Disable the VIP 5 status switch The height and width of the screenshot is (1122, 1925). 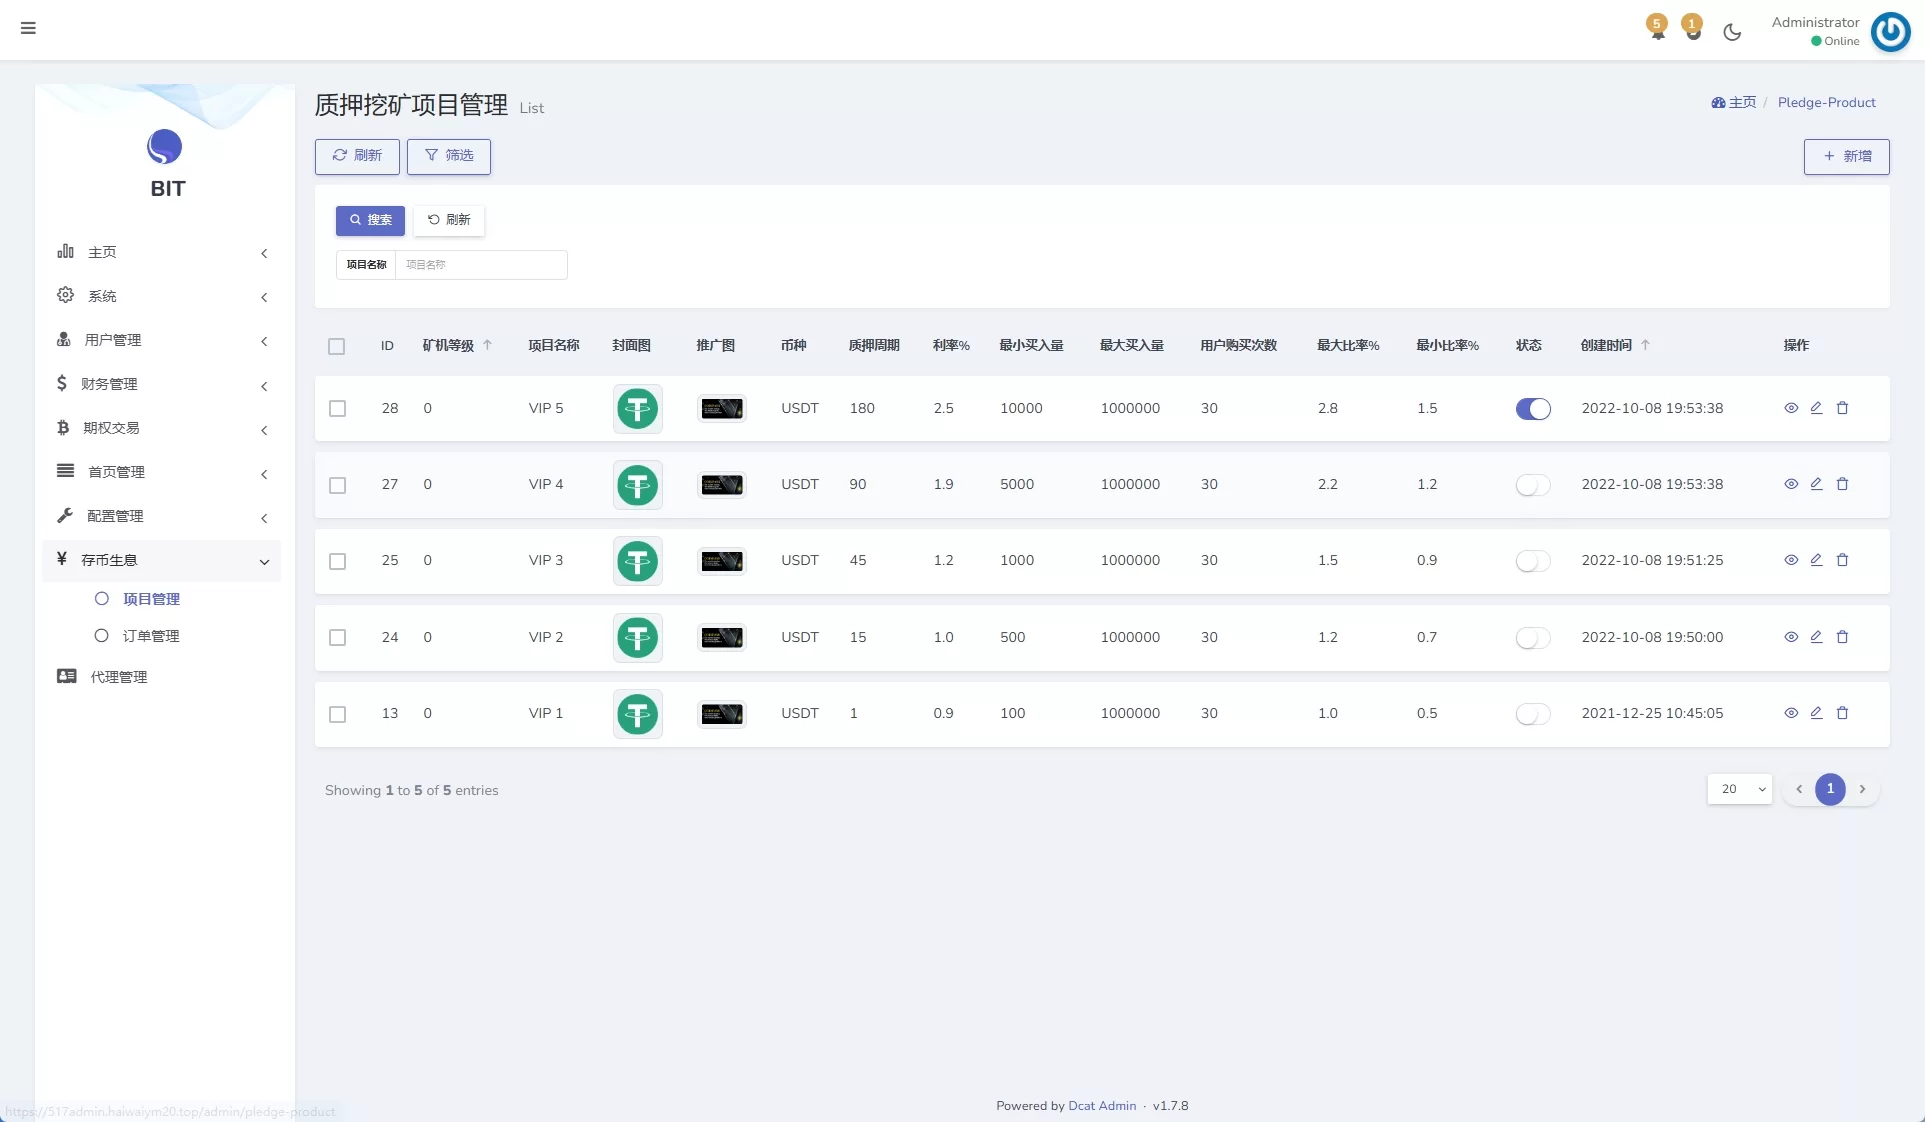pos(1532,409)
